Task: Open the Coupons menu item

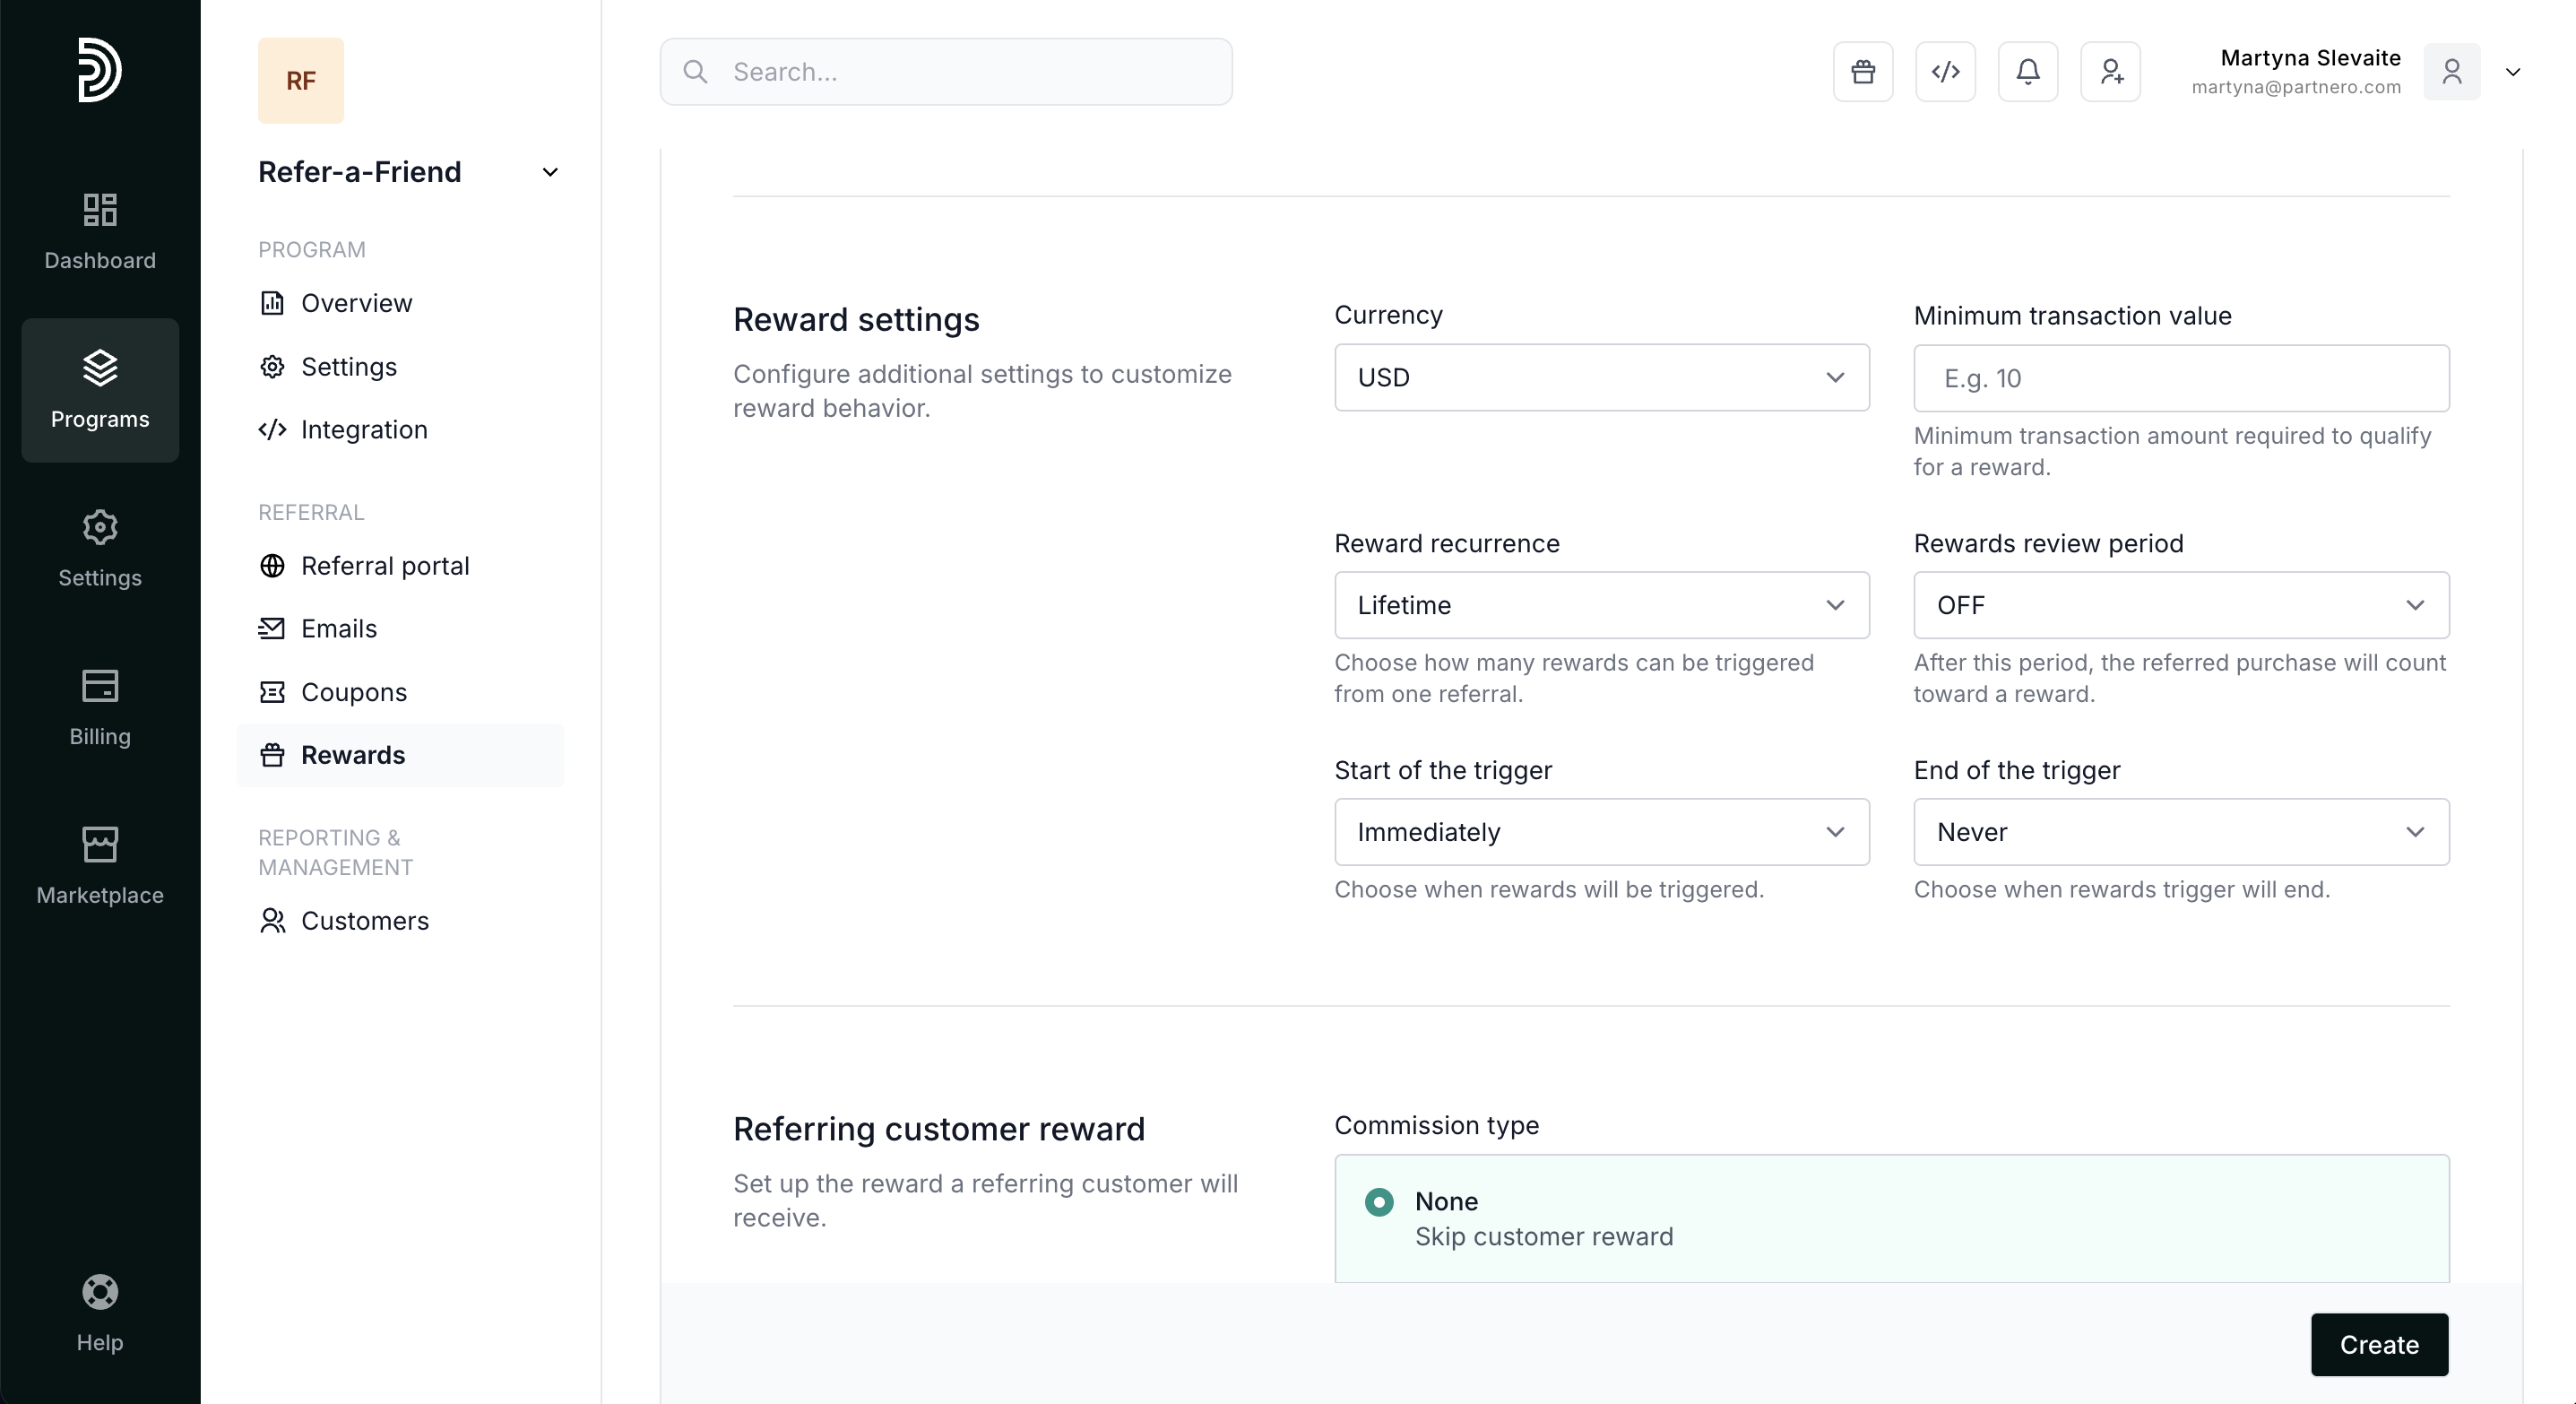Action: [x=353, y=692]
